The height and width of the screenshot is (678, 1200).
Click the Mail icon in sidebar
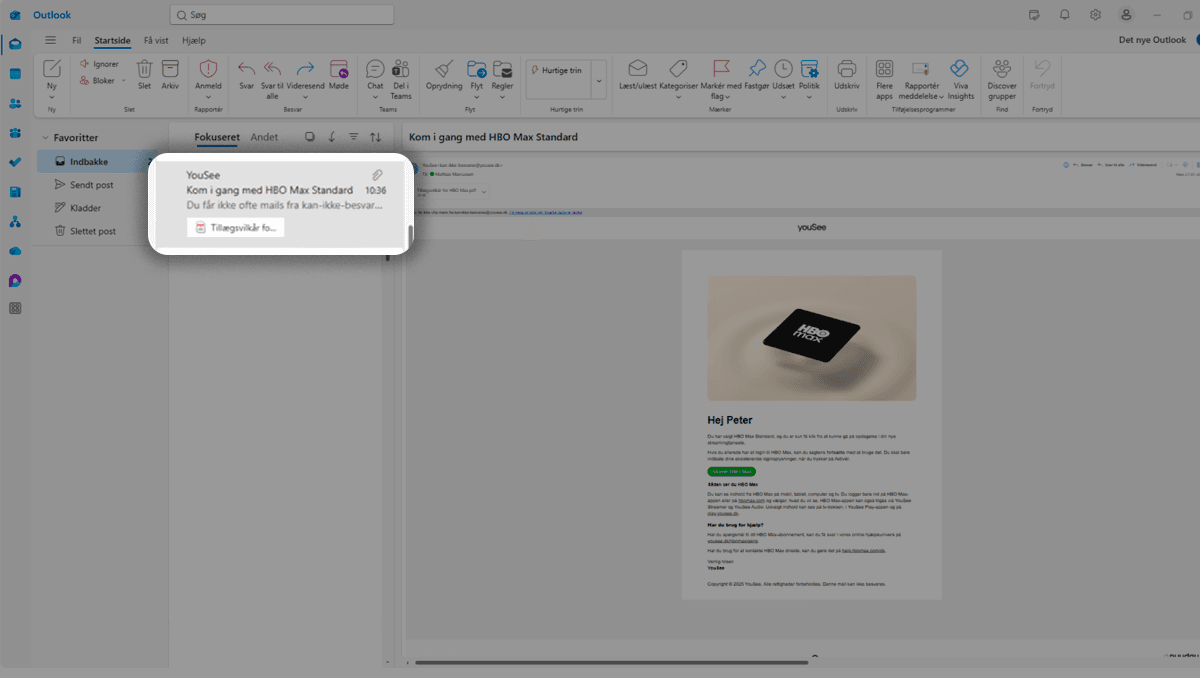tap(15, 44)
